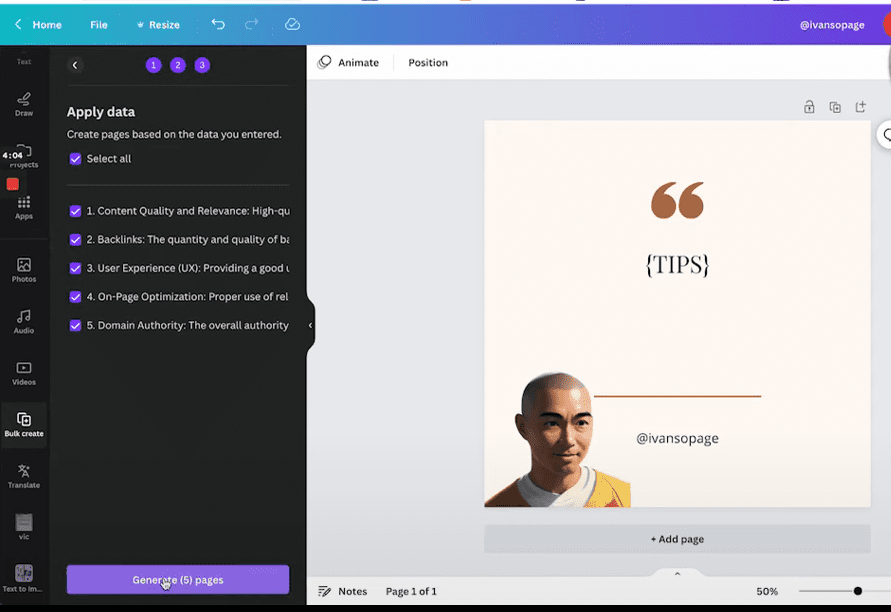Uncheck item 5 Domain Authority
The width and height of the screenshot is (891, 612).
[75, 326]
